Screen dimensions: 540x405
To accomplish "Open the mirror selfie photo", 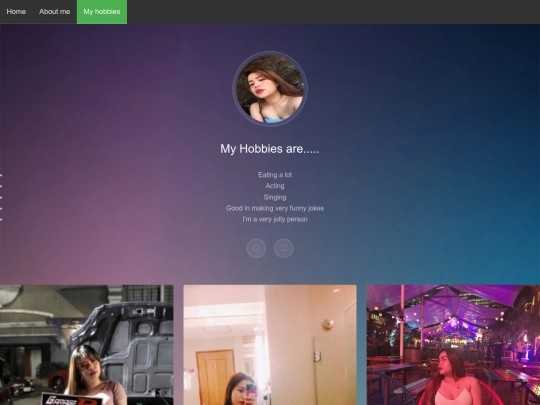I will [x=270, y=345].
